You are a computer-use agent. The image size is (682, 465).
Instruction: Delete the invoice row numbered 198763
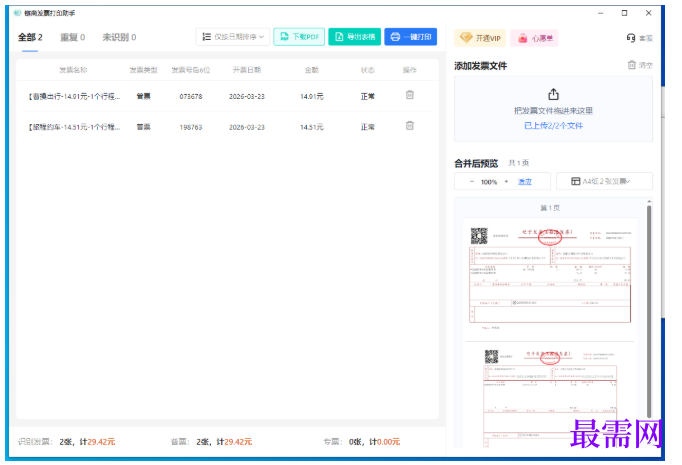[409, 126]
